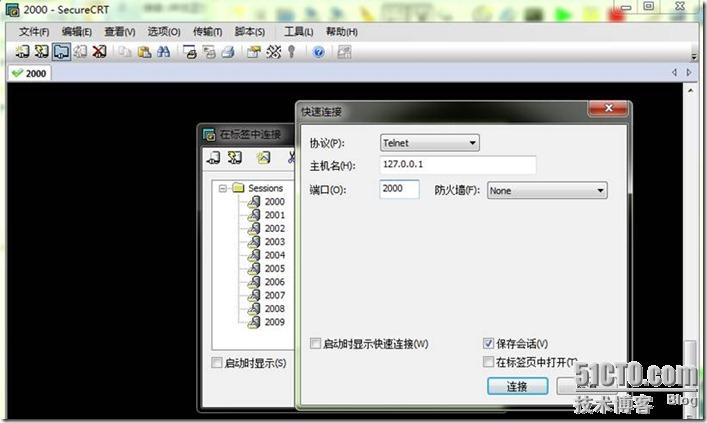707x423 pixels.
Task: Click the Copy toolbar icon
Action: coord(125,52)
